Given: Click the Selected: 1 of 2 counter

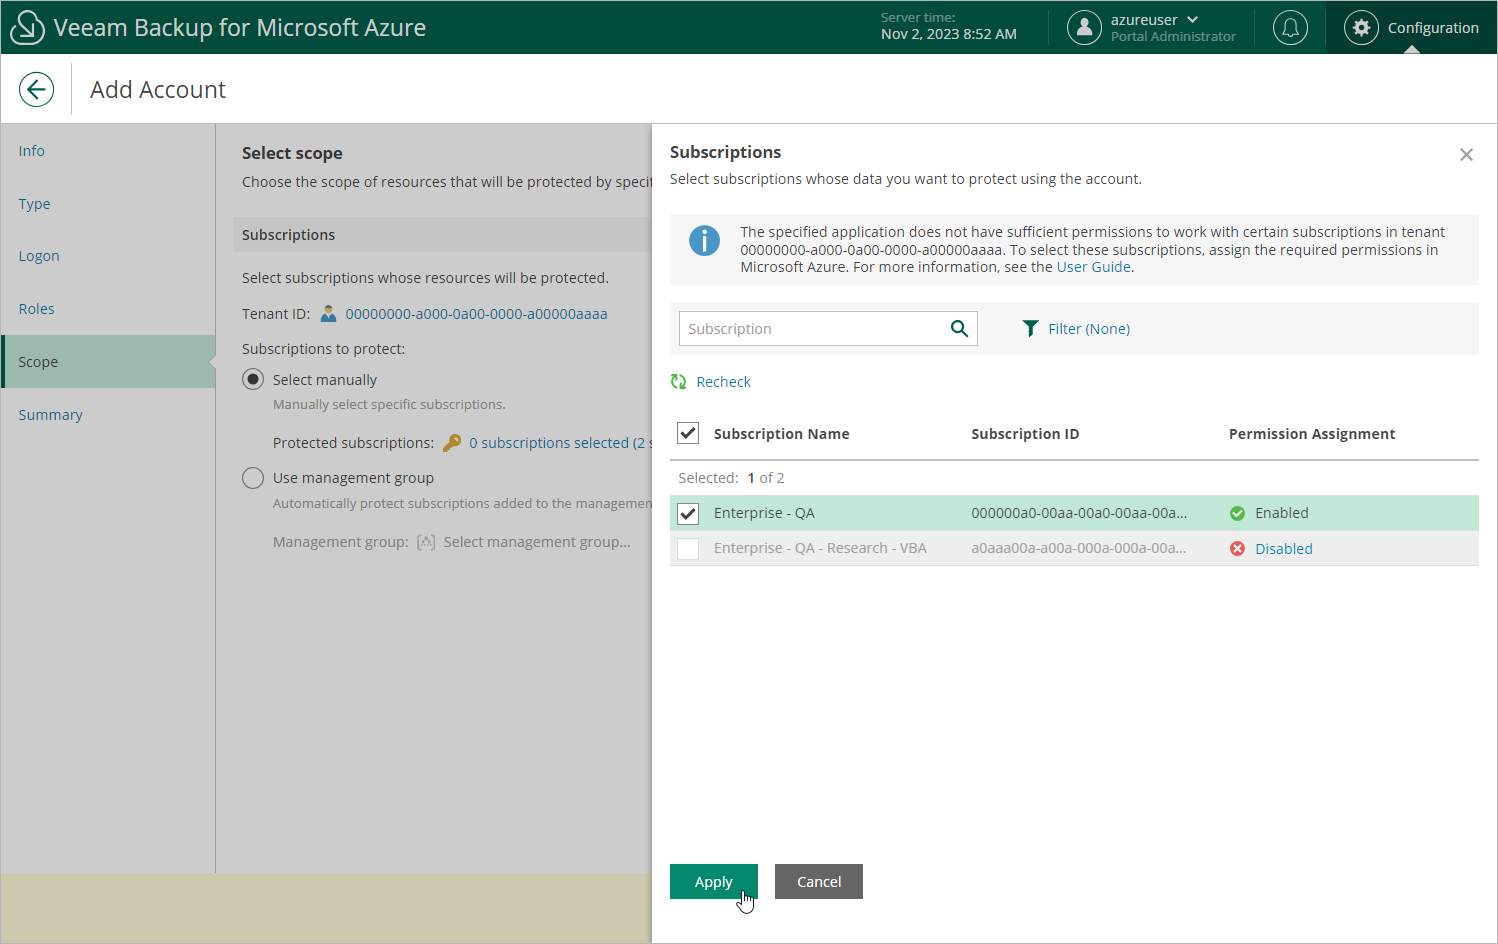Looking at the screenshot, I should pyautogui.click(x=731, y=478).
